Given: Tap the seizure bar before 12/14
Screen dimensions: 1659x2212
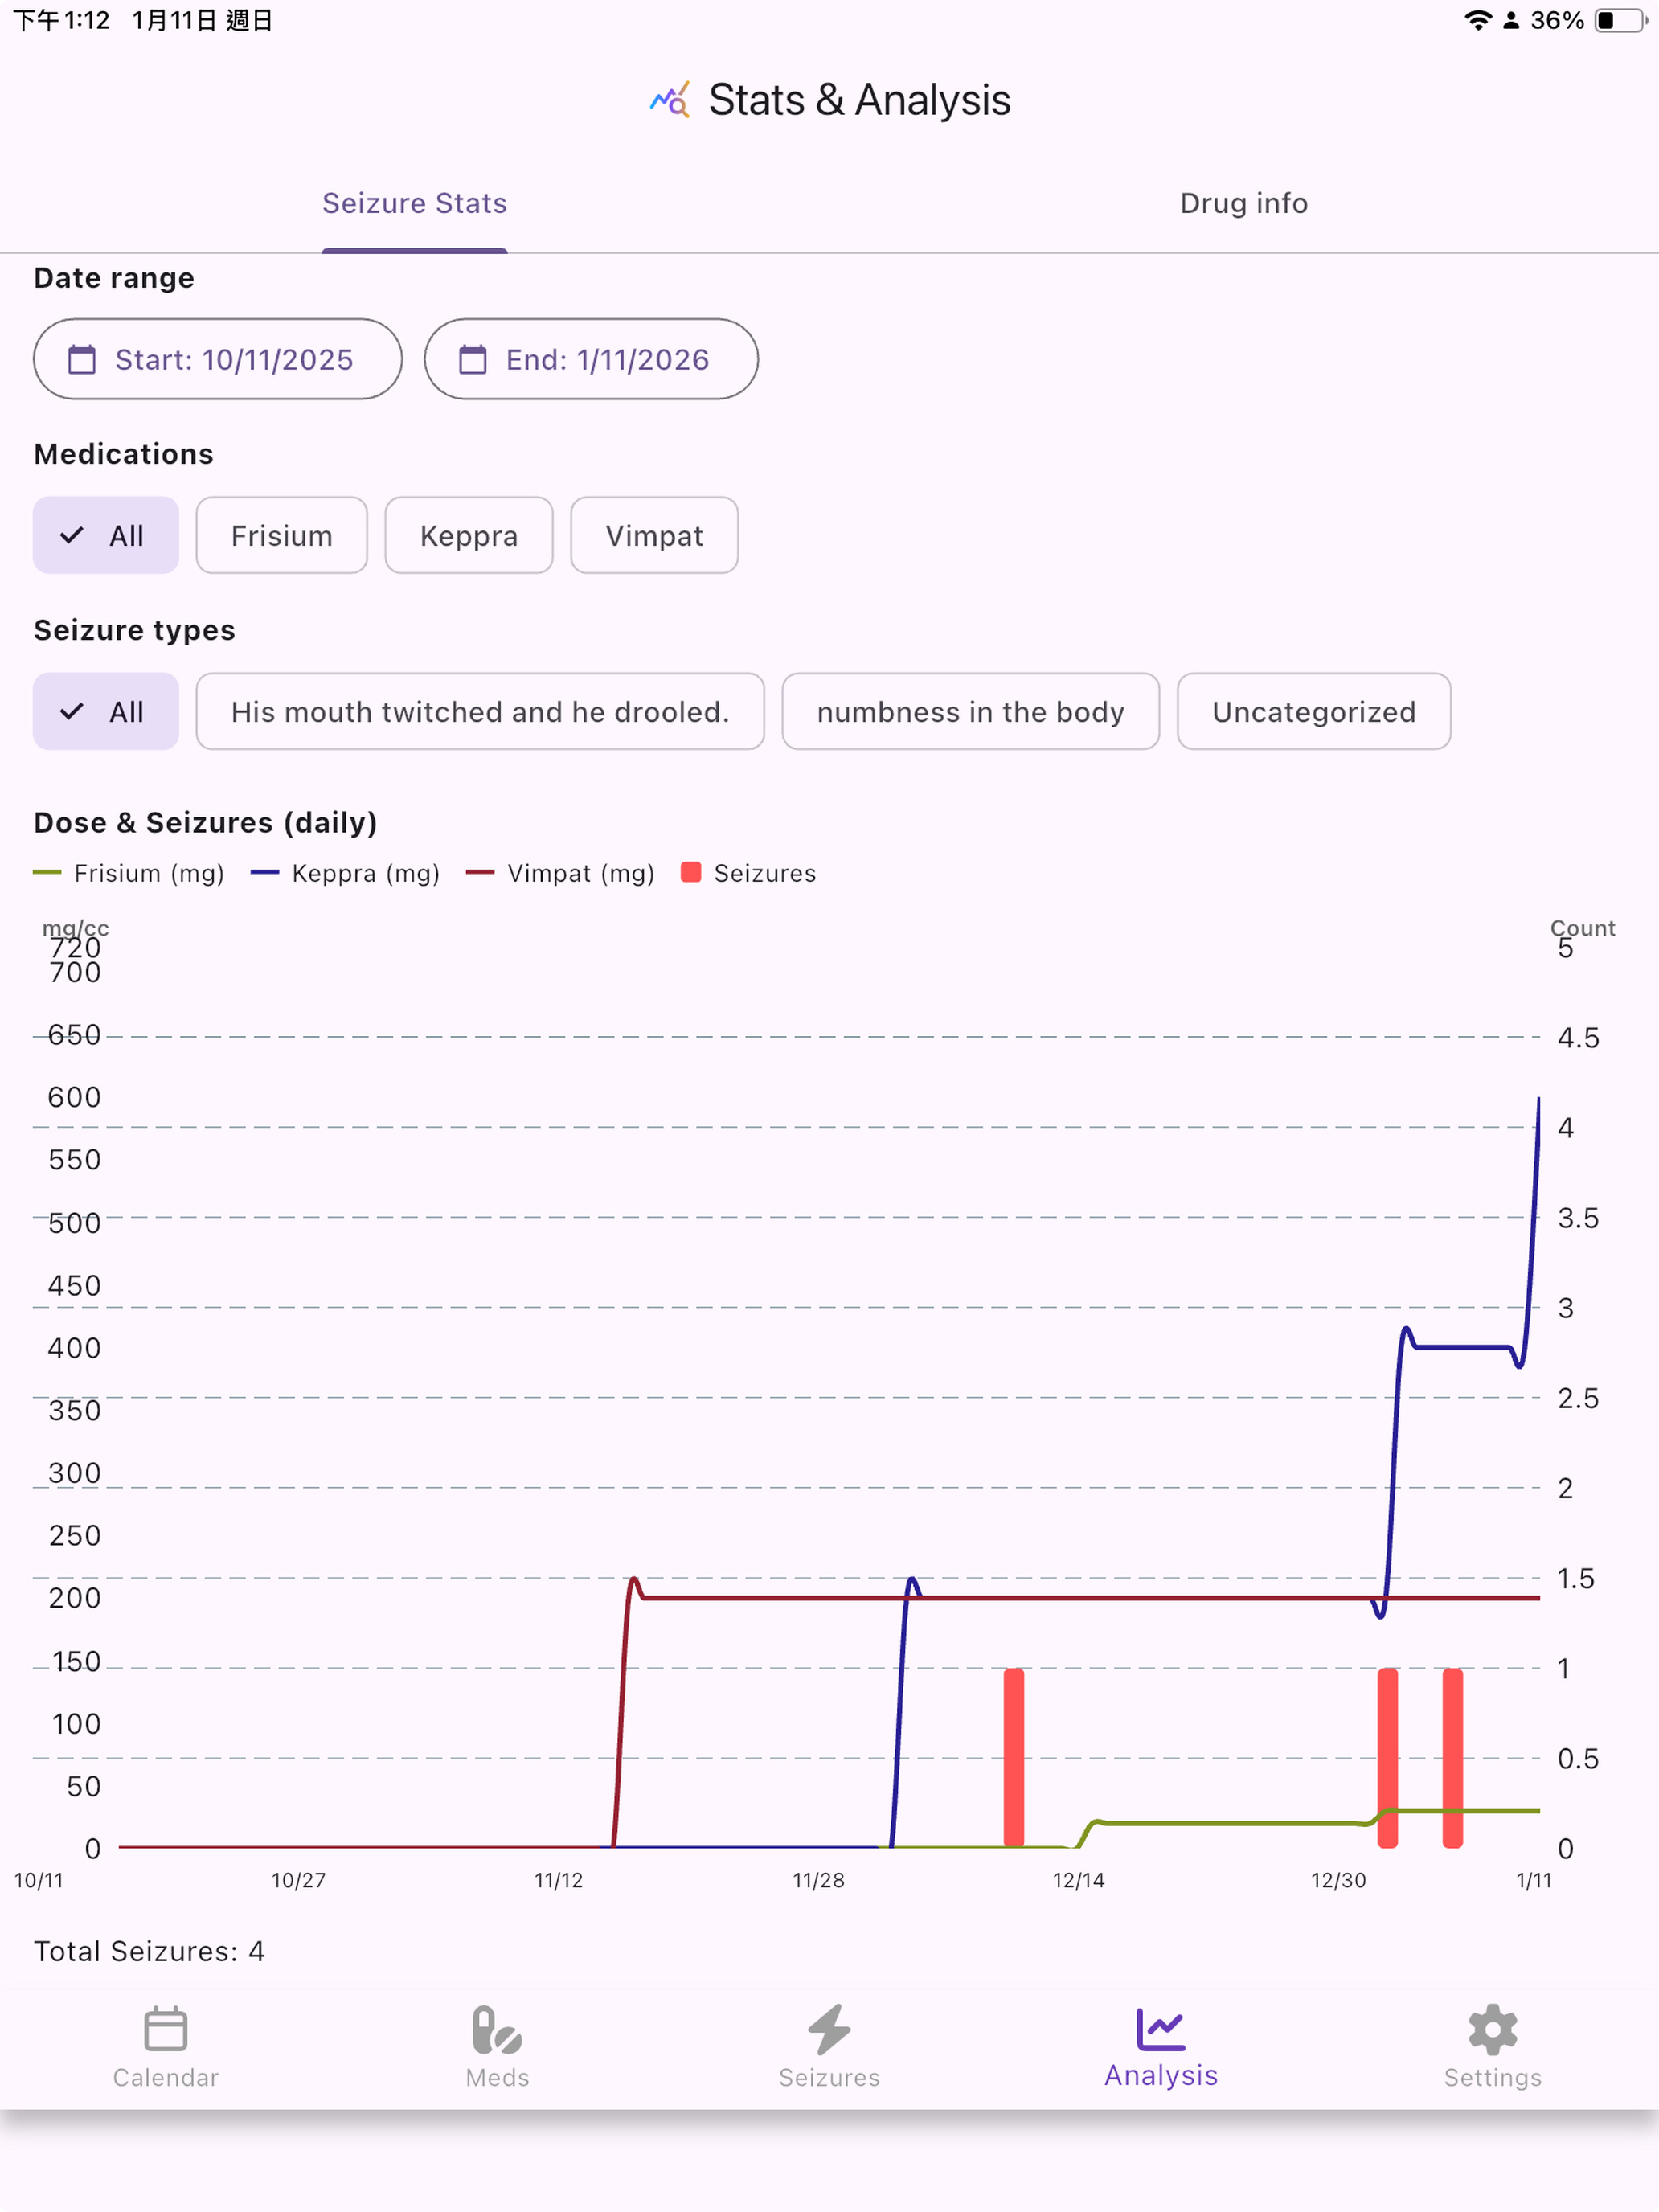Looking at the screenshot, I should pos(1014,1757).
